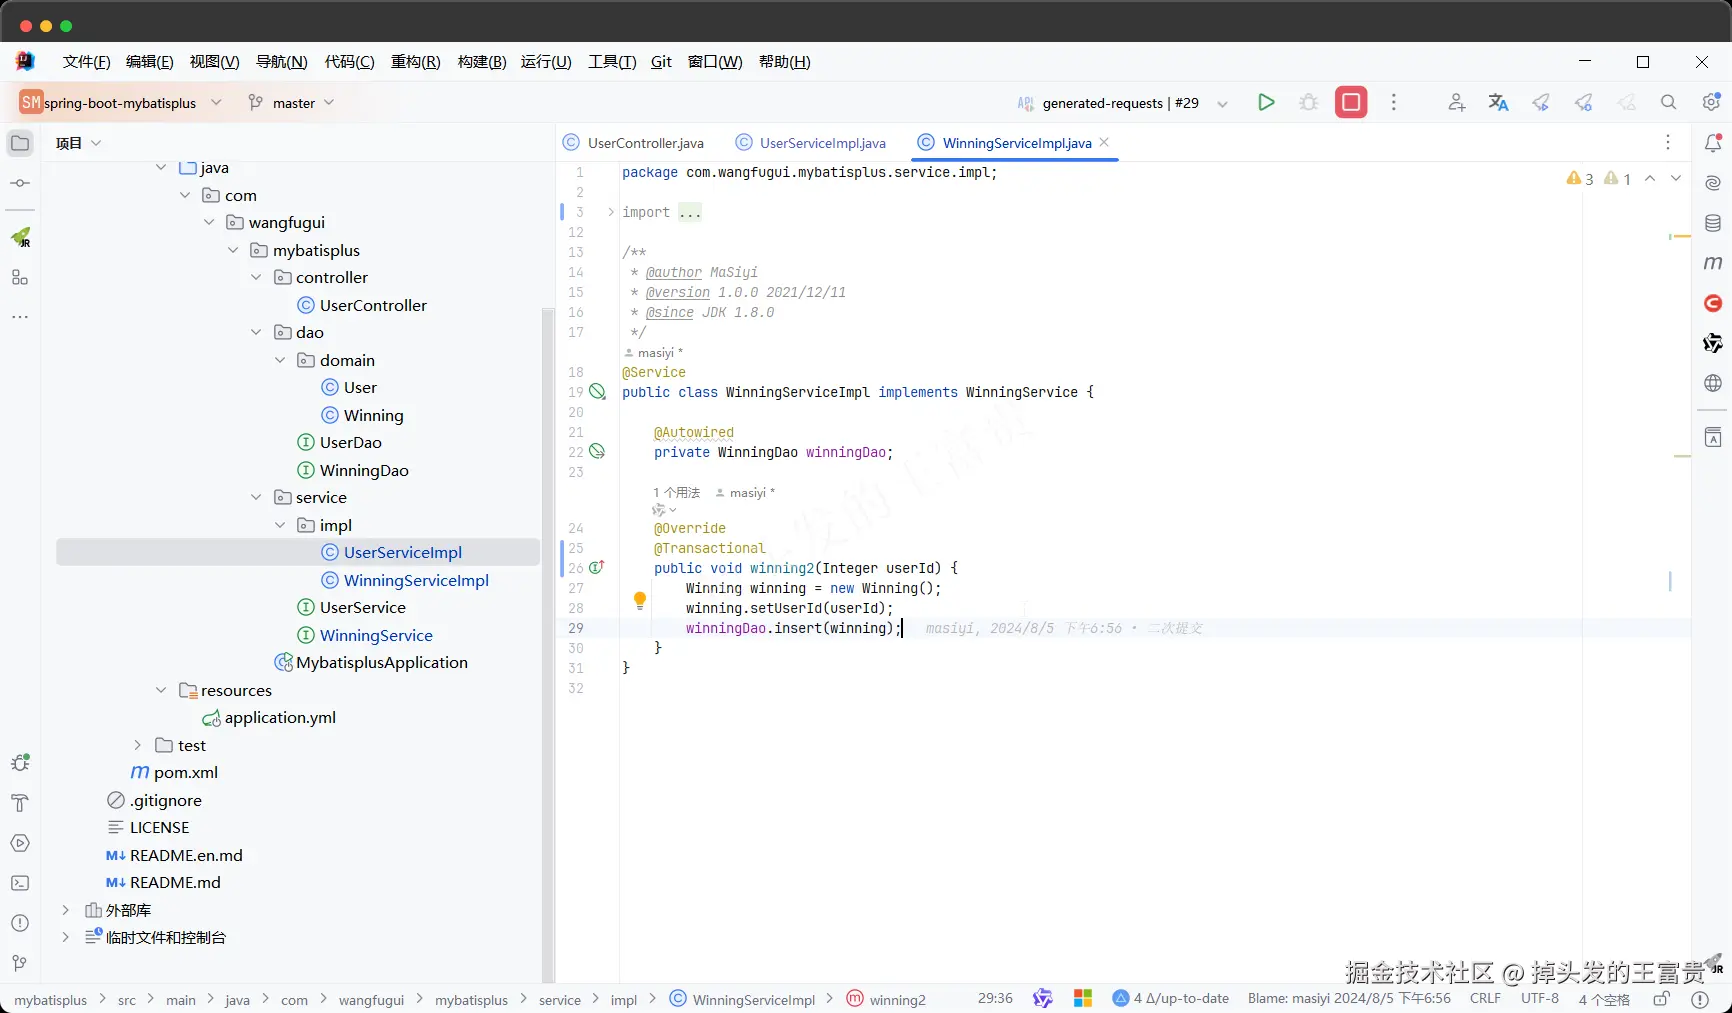1732x1013 pixels.
Task: Expand the folded import block on line 3
Action: 611,212
